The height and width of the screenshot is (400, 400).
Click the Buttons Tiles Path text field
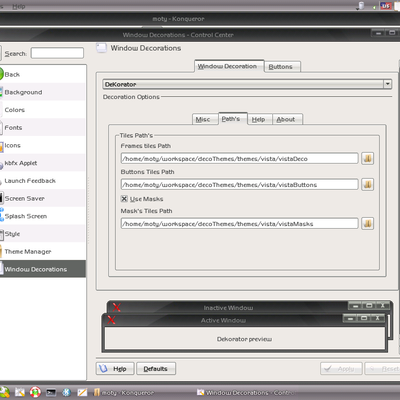[240, 184]
